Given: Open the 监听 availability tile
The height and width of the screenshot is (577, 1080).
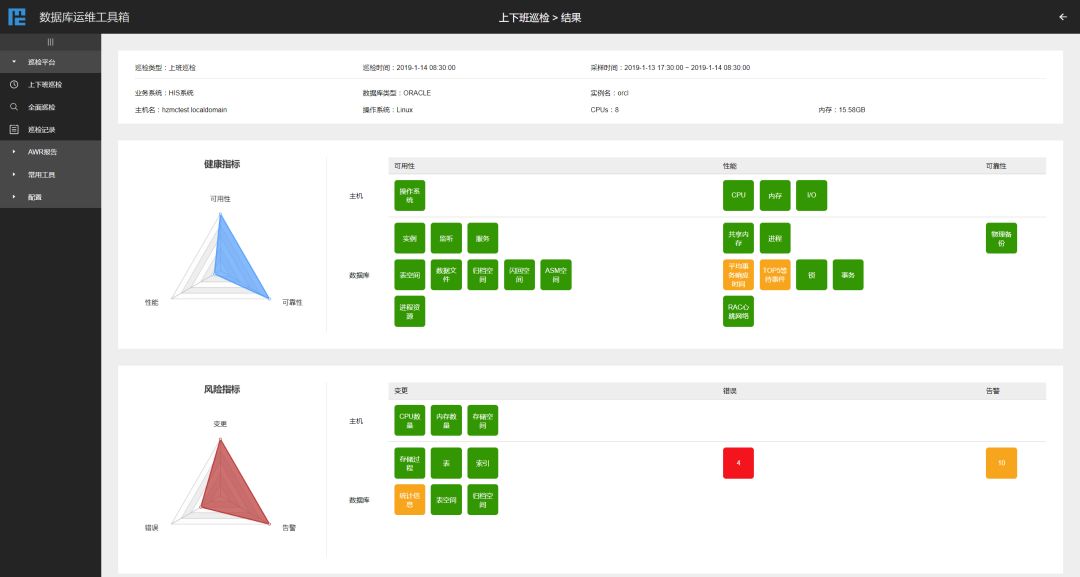Looking at the screenshot, I should (446, 238).
